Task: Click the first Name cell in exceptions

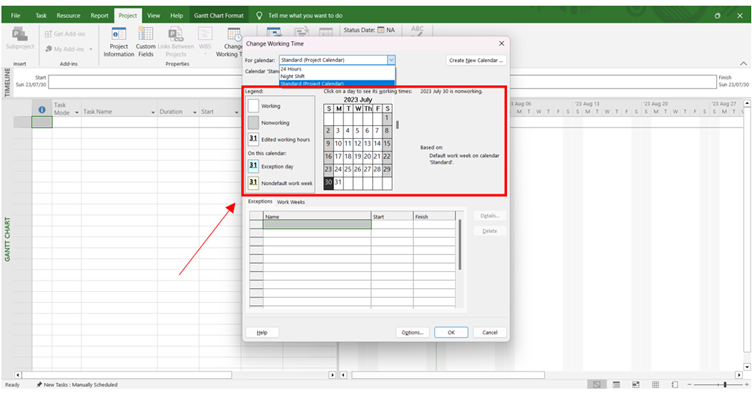Action: [317, 224]
